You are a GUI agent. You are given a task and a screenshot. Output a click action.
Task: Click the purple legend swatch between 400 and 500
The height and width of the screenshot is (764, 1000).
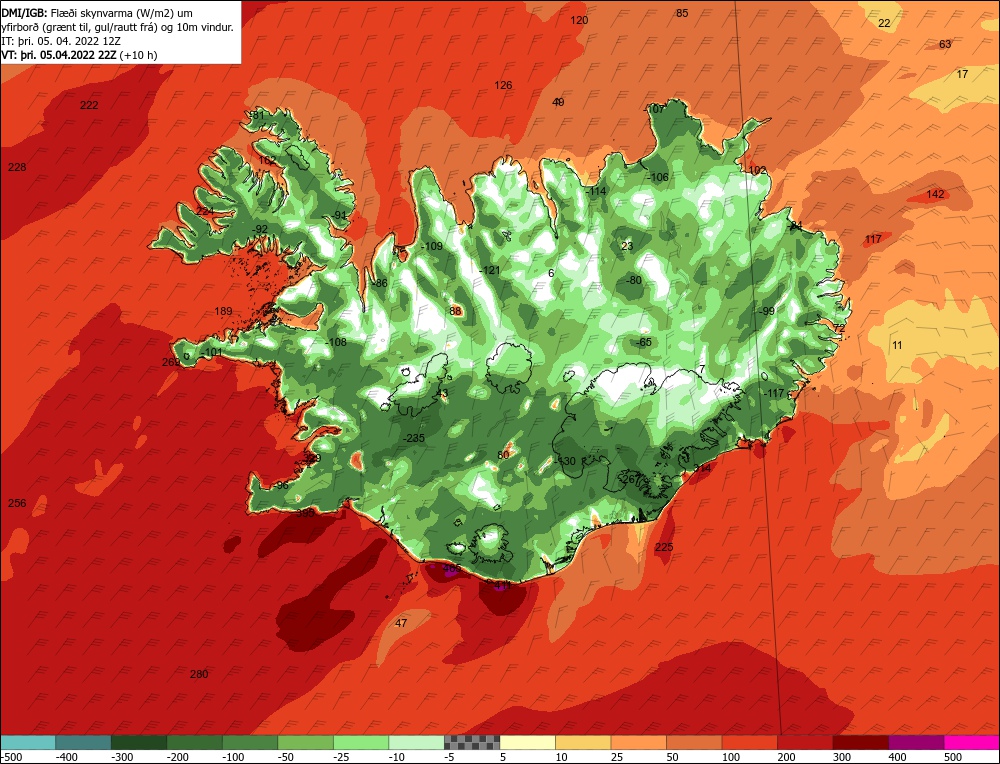pyautogui.click(x=916, y=742)
